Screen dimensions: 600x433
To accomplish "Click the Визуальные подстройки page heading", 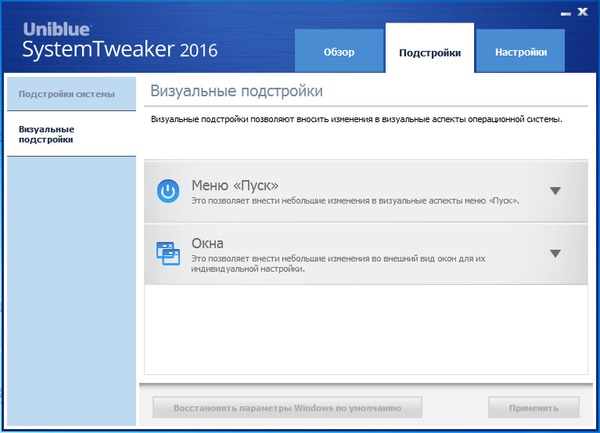I will tap(236, 92).
